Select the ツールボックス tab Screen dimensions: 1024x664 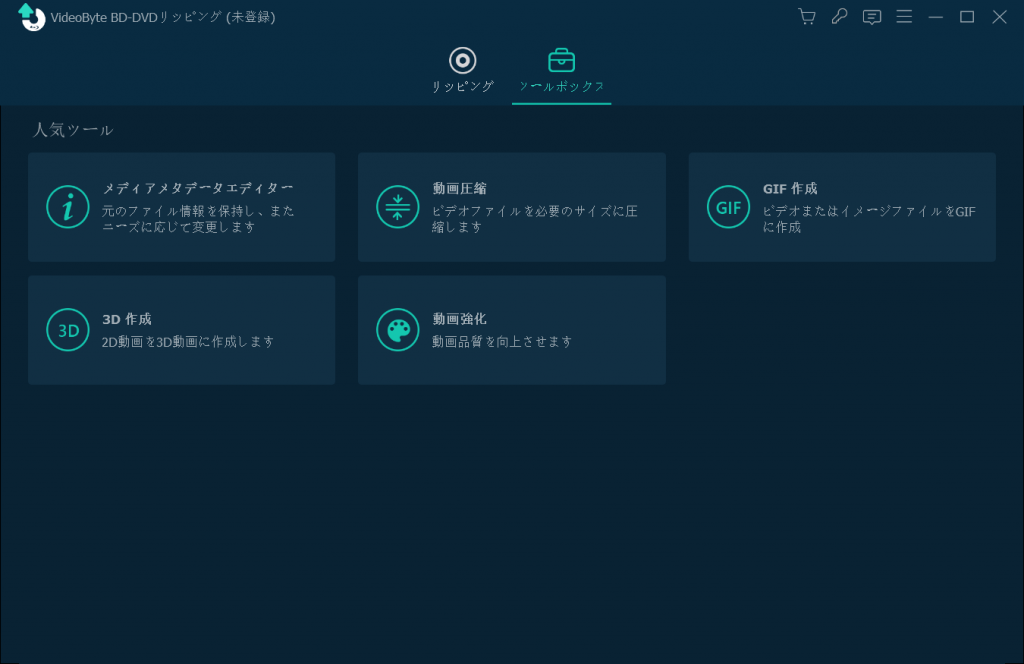[562, 70]
